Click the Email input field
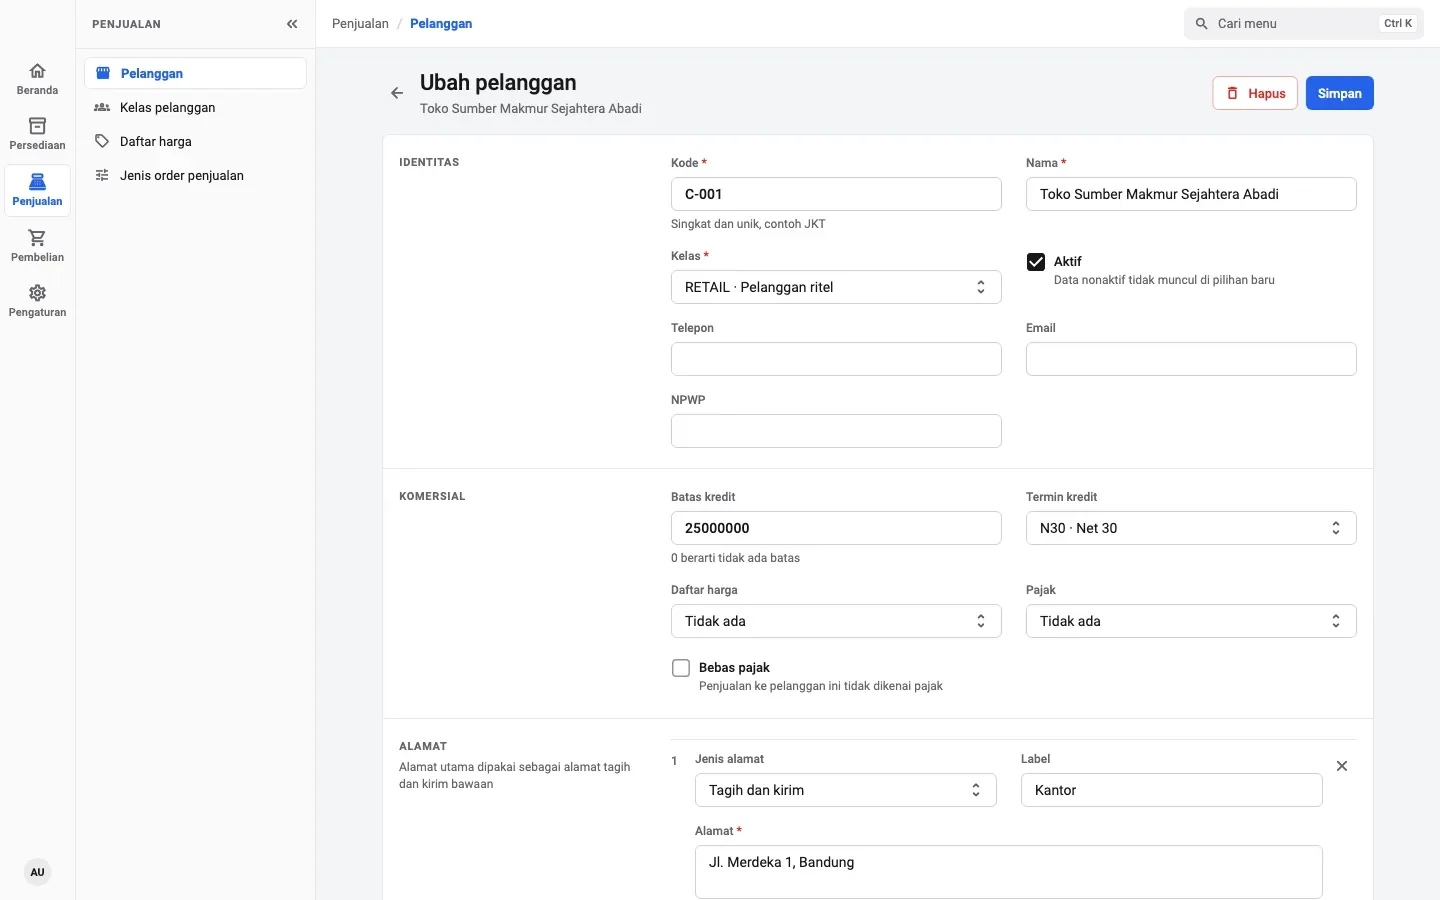Viewport: 1440px width, 900px height. (1191, 359)
